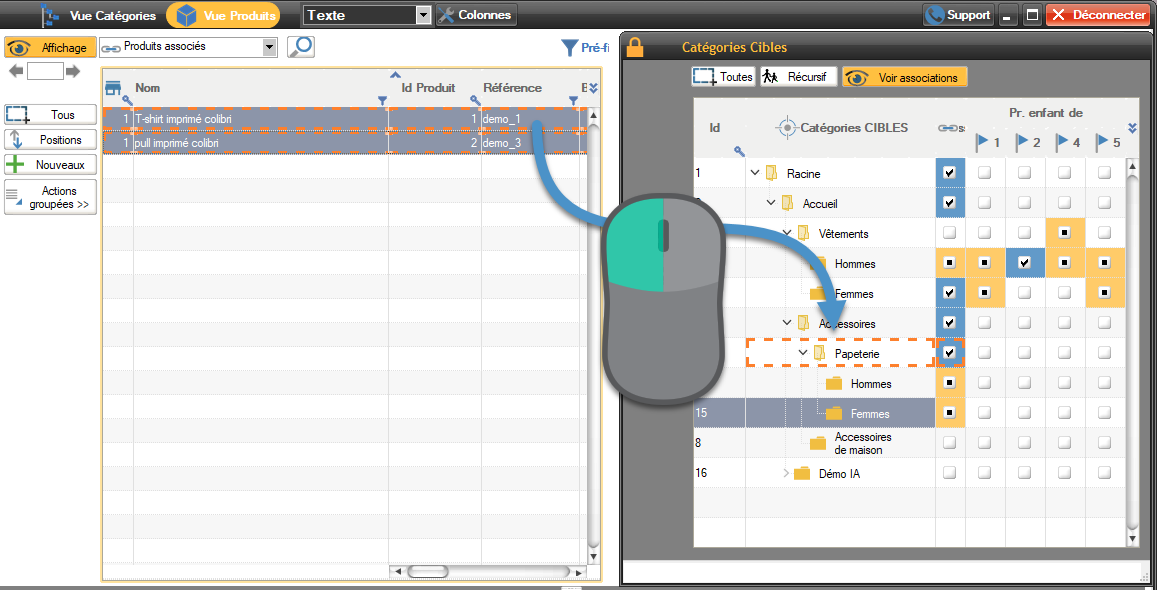Click the Nouveaux button
Image resolution: width=1157 pixels, height=590 pixels.
click(x=50, y=165)
